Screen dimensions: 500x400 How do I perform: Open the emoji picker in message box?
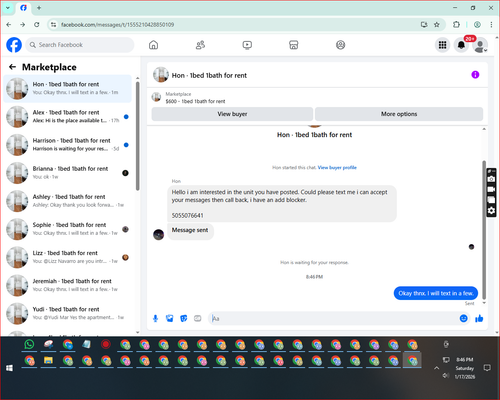(464, 318)
